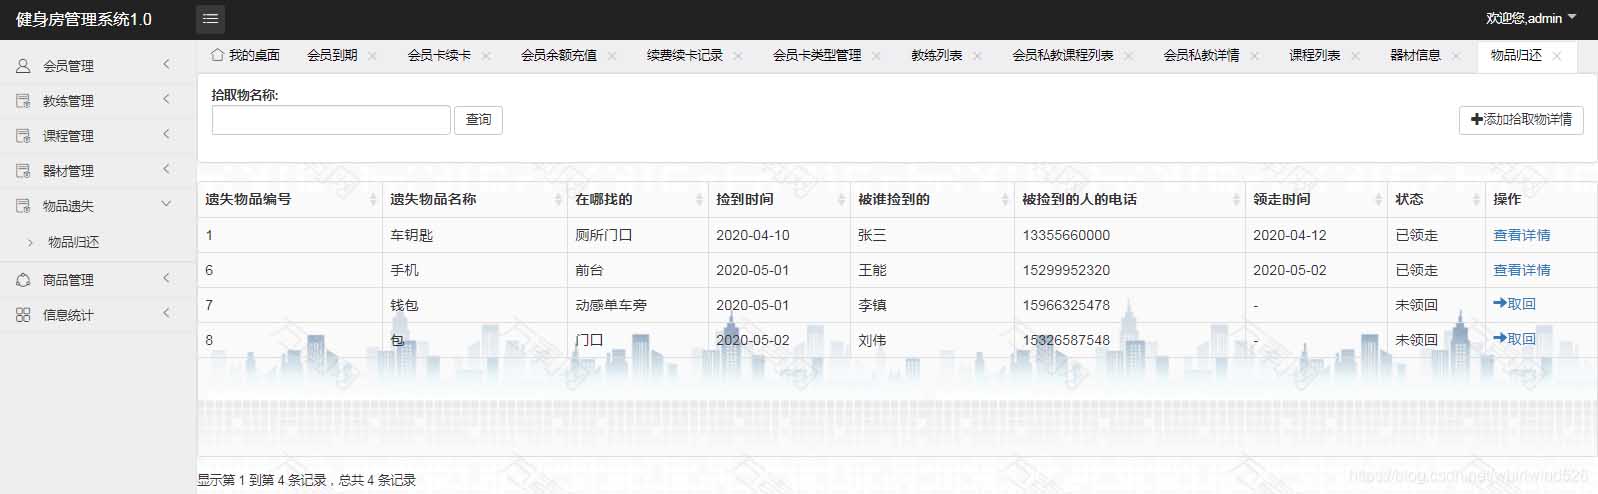Click the 教练管理 sidebar icon

click(x=23, y=101)
